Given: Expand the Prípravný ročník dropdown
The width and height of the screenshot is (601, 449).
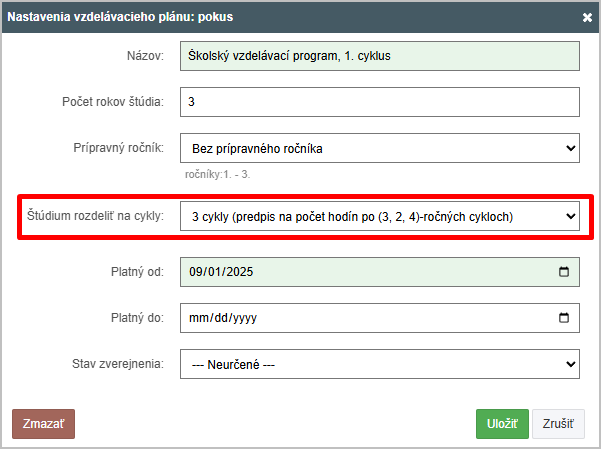Looking at the screenshot, I should 380,148.
